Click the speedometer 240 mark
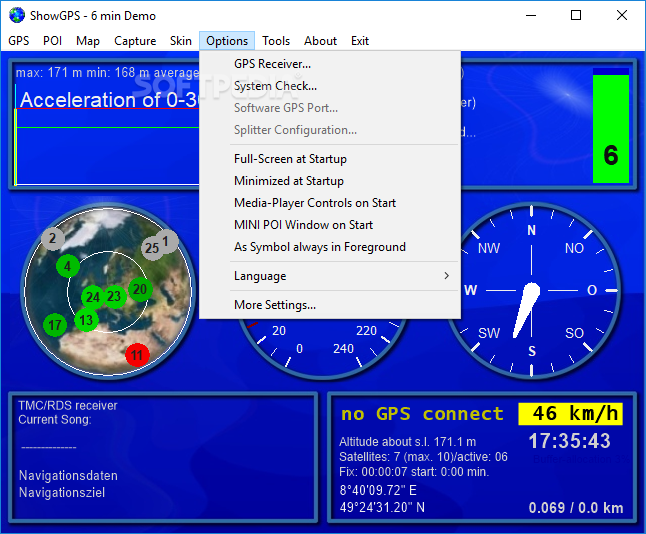 tap(343, 349)
